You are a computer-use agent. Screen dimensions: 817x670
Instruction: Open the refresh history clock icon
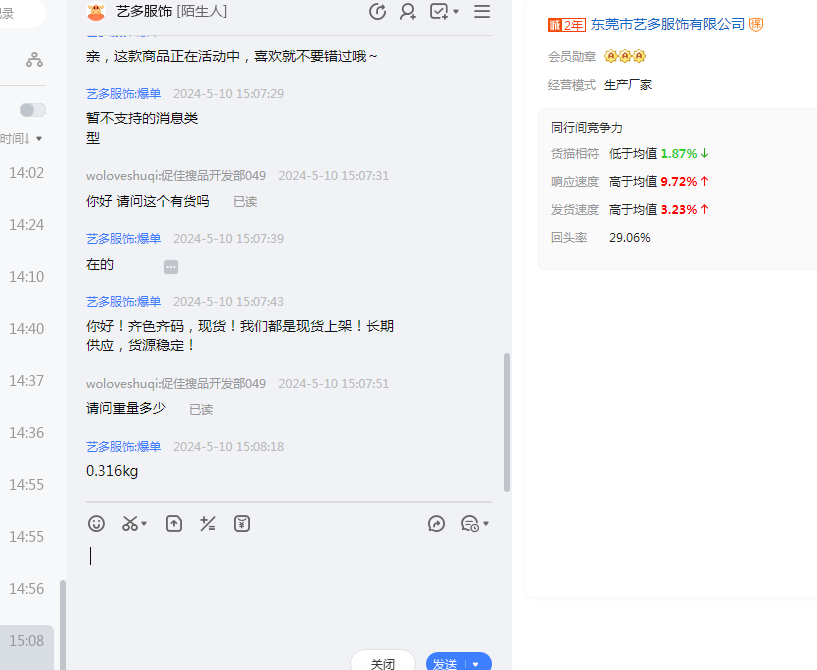point(377,12)
